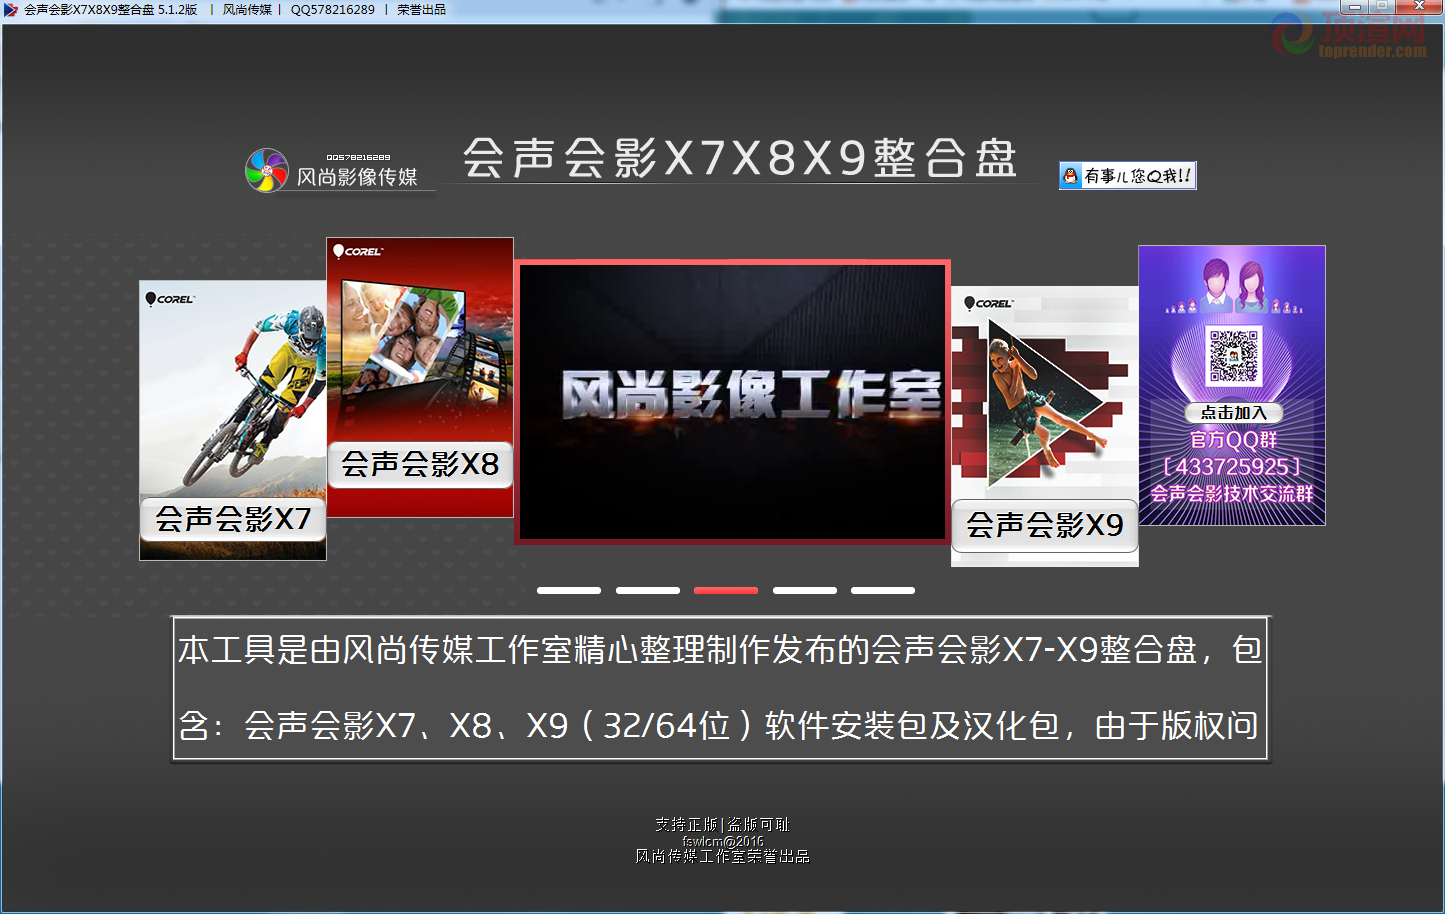Click the 点击加入 button on QQ group card
Viewport: 1445px width, 914px height.
(x=1233, y=412)
